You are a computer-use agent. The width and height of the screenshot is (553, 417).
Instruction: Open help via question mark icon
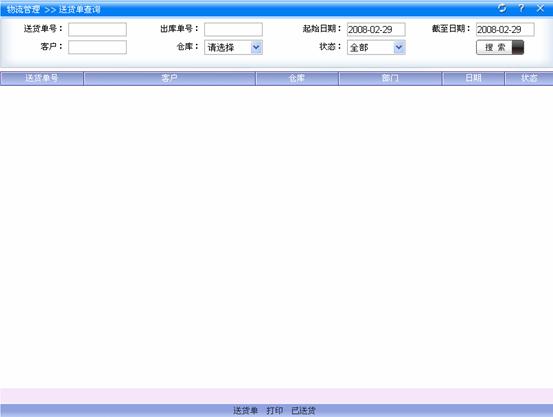click(x=521, y=8)
